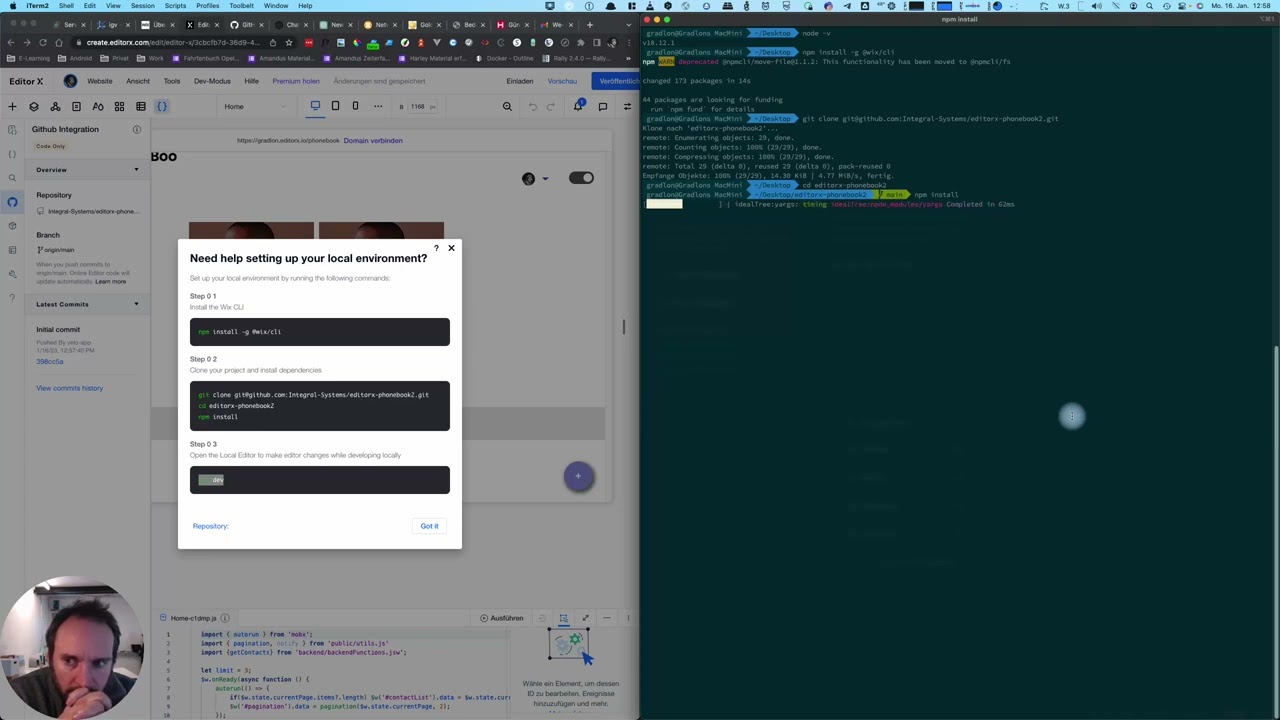Open the notifications bell icon

pyautogui.click(x=579, y=106)
